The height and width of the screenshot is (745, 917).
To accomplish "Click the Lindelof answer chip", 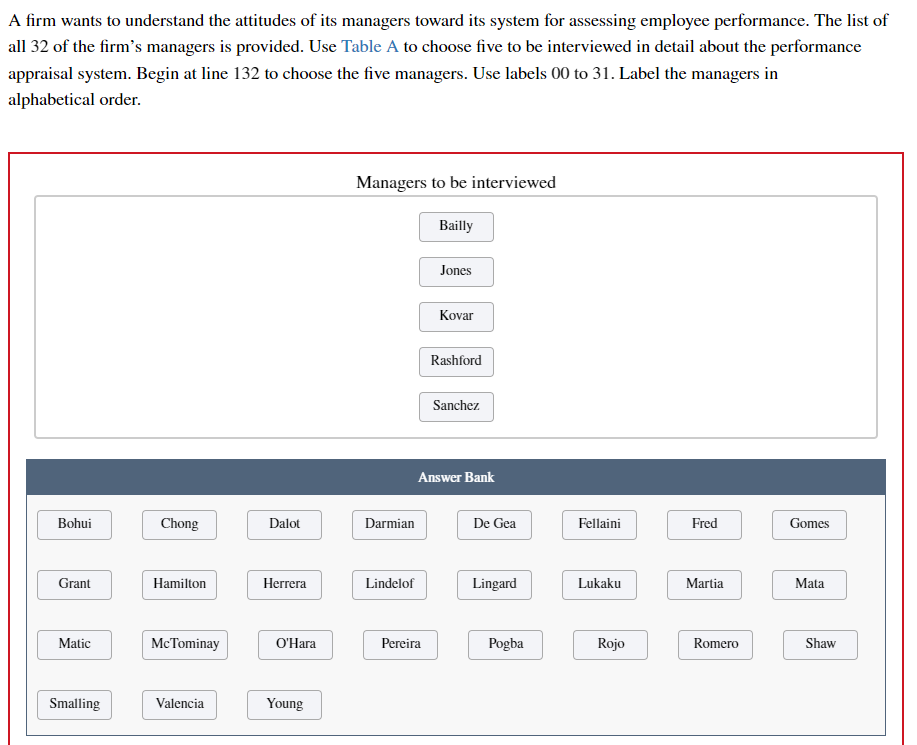I will 389,585.
